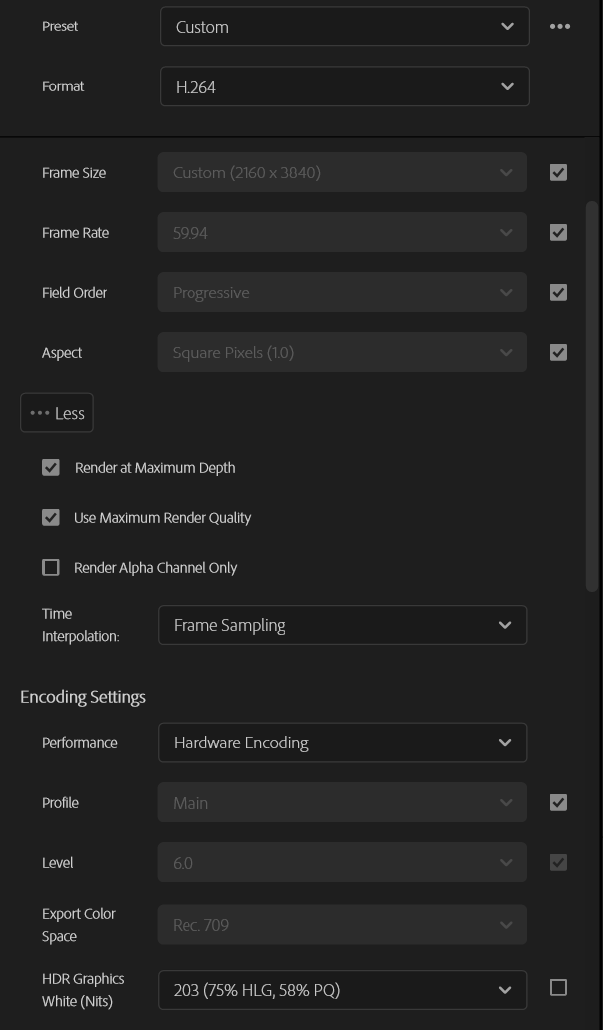Click the Frame Size dropdown field
603x1030 pixels.
coord(342,173)
